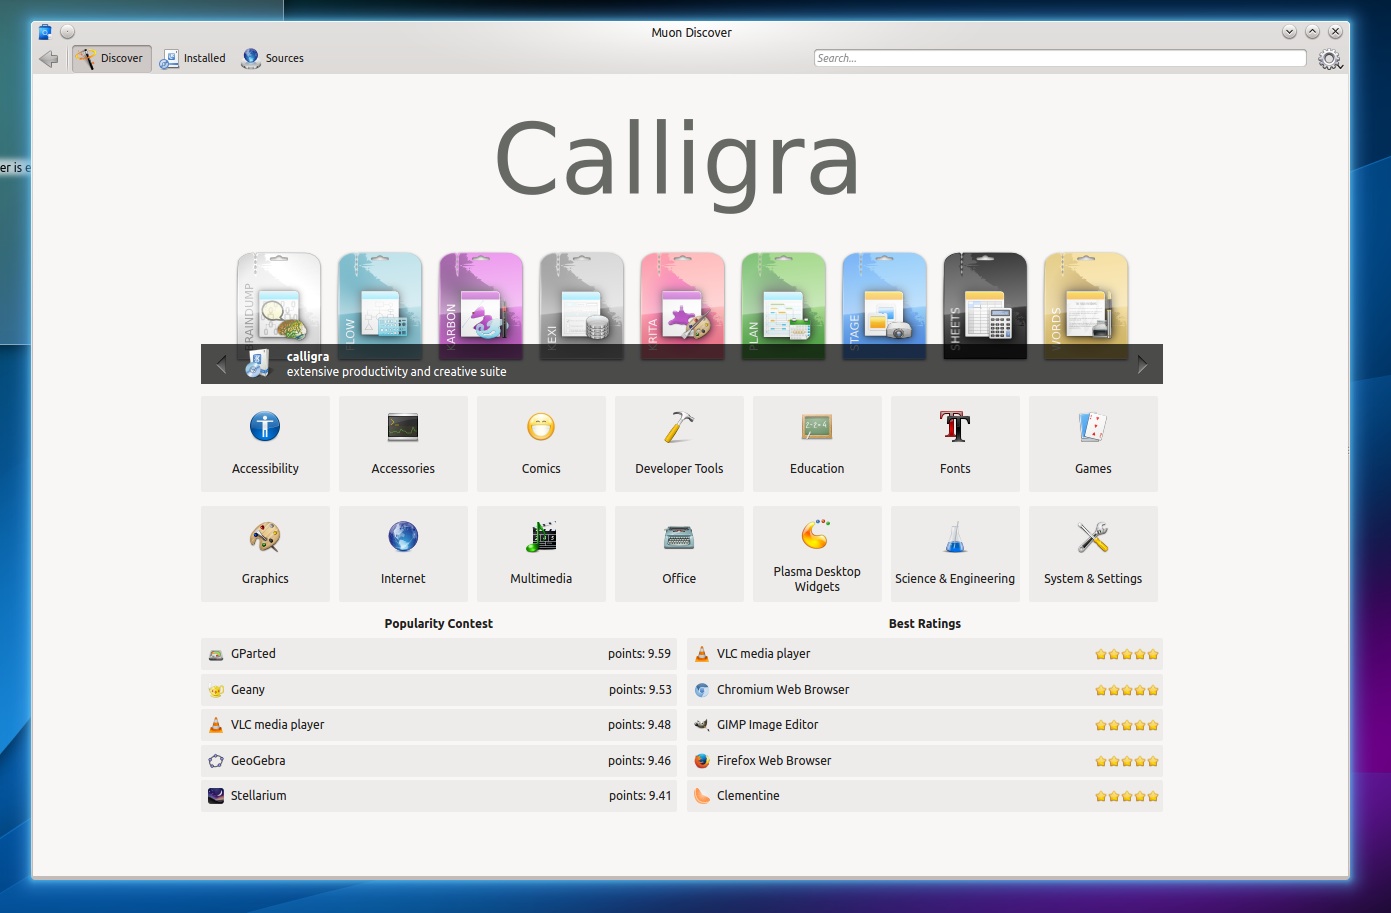Open the Accessibility category
Screen dimensions: 1391x913
pos(265,444)
